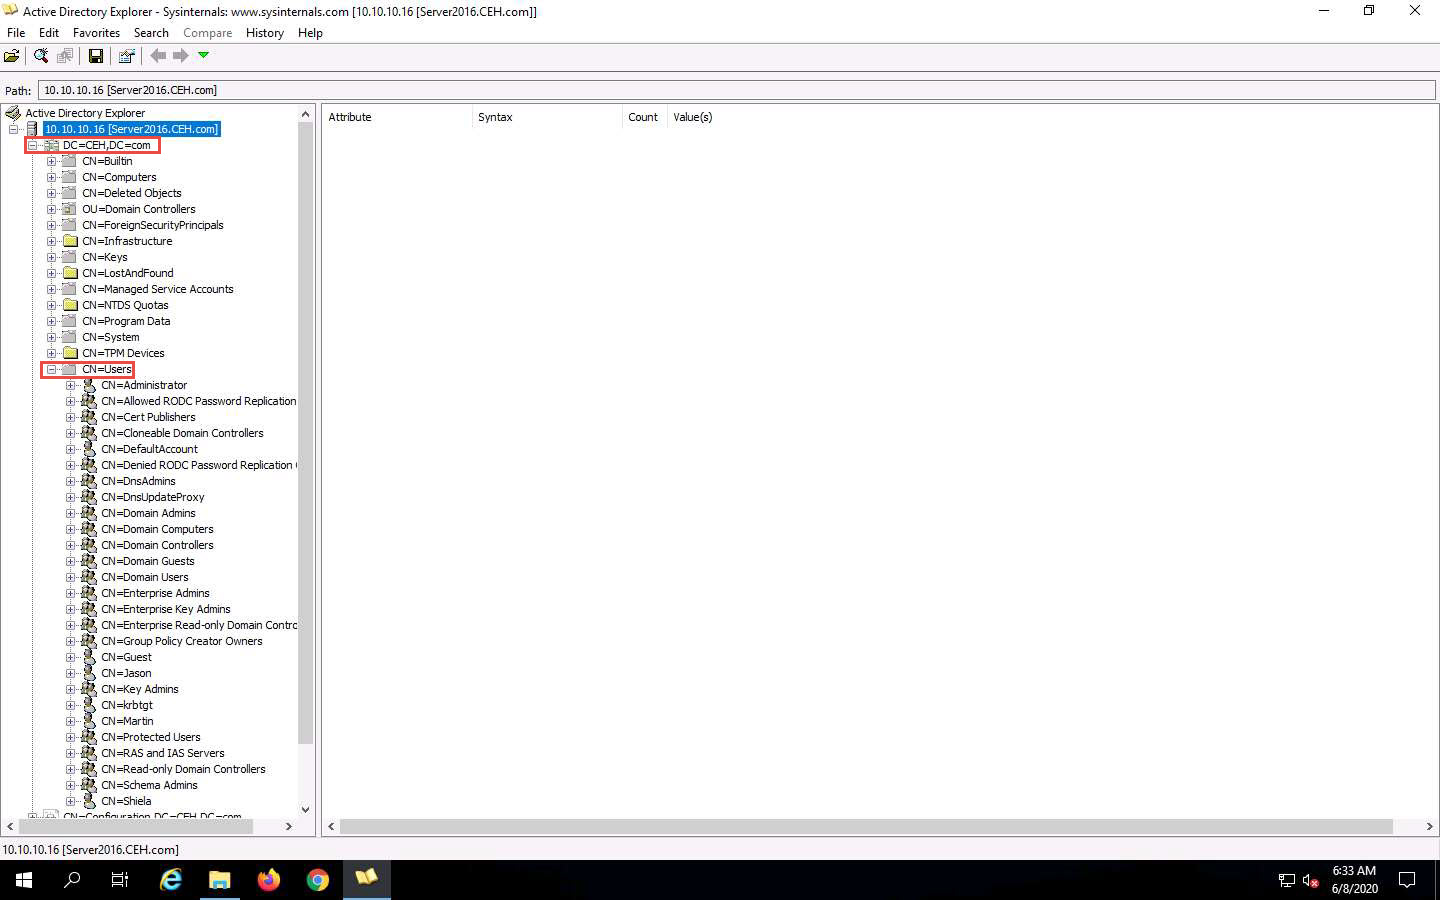The height and width of the screenshot is (900, 1440).
Task: Sort by the Count column header
Action: [x=645, y=117]
